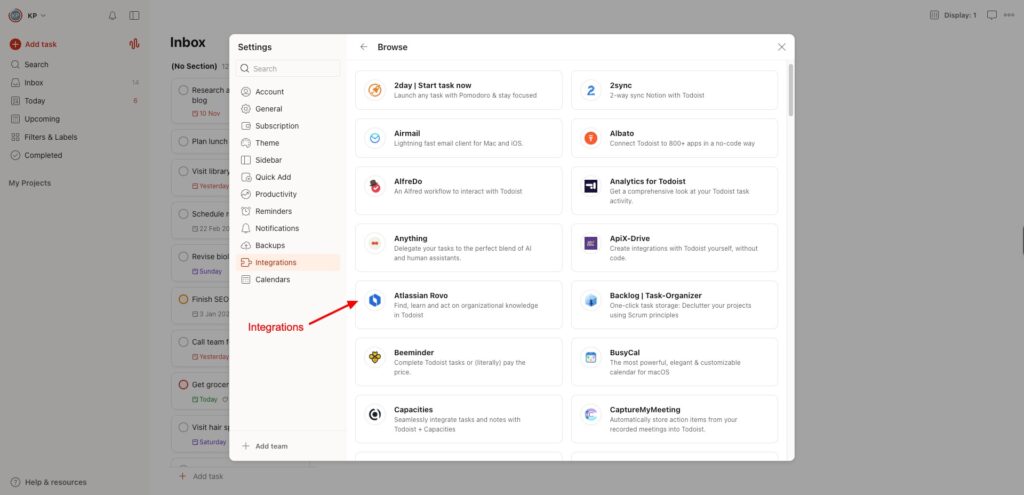Complete the Call team task checkbox

184,342
